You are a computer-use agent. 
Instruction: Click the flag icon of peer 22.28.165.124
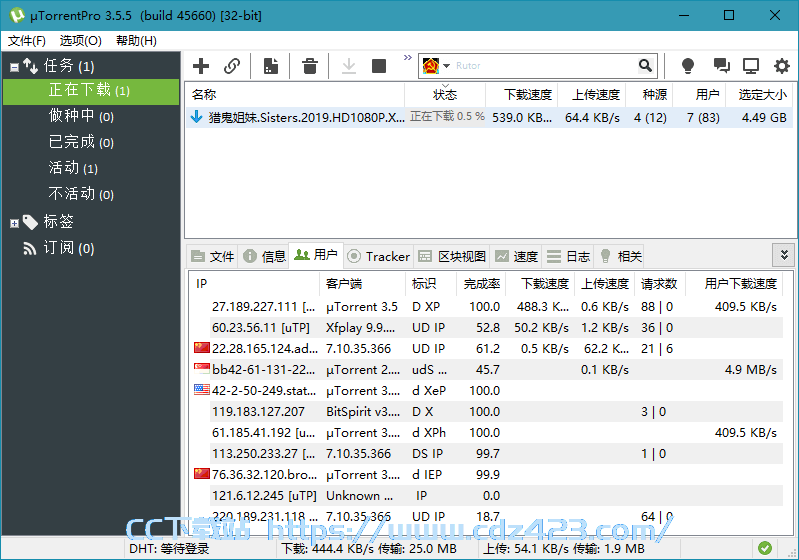point(202,348)
